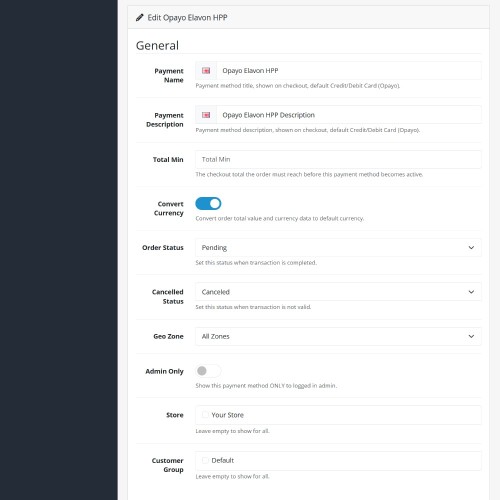This screenshot has width=500, height=500.
Task: Click the language flag icon in Payment Name
Action: coord(206,71)
